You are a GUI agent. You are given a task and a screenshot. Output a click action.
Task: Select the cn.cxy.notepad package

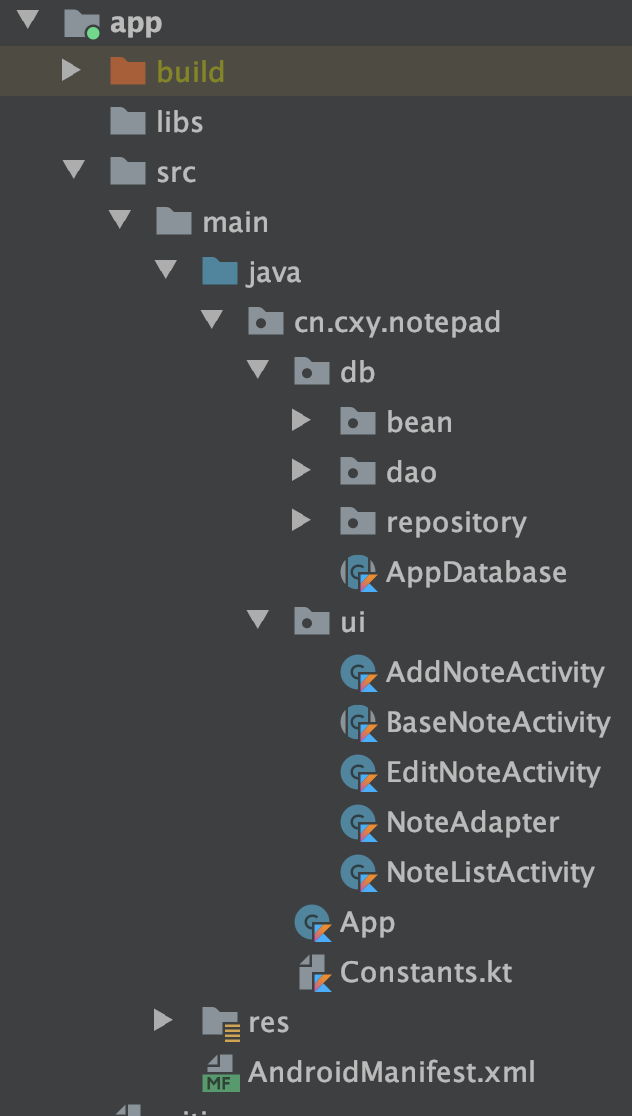coord(397,322)
